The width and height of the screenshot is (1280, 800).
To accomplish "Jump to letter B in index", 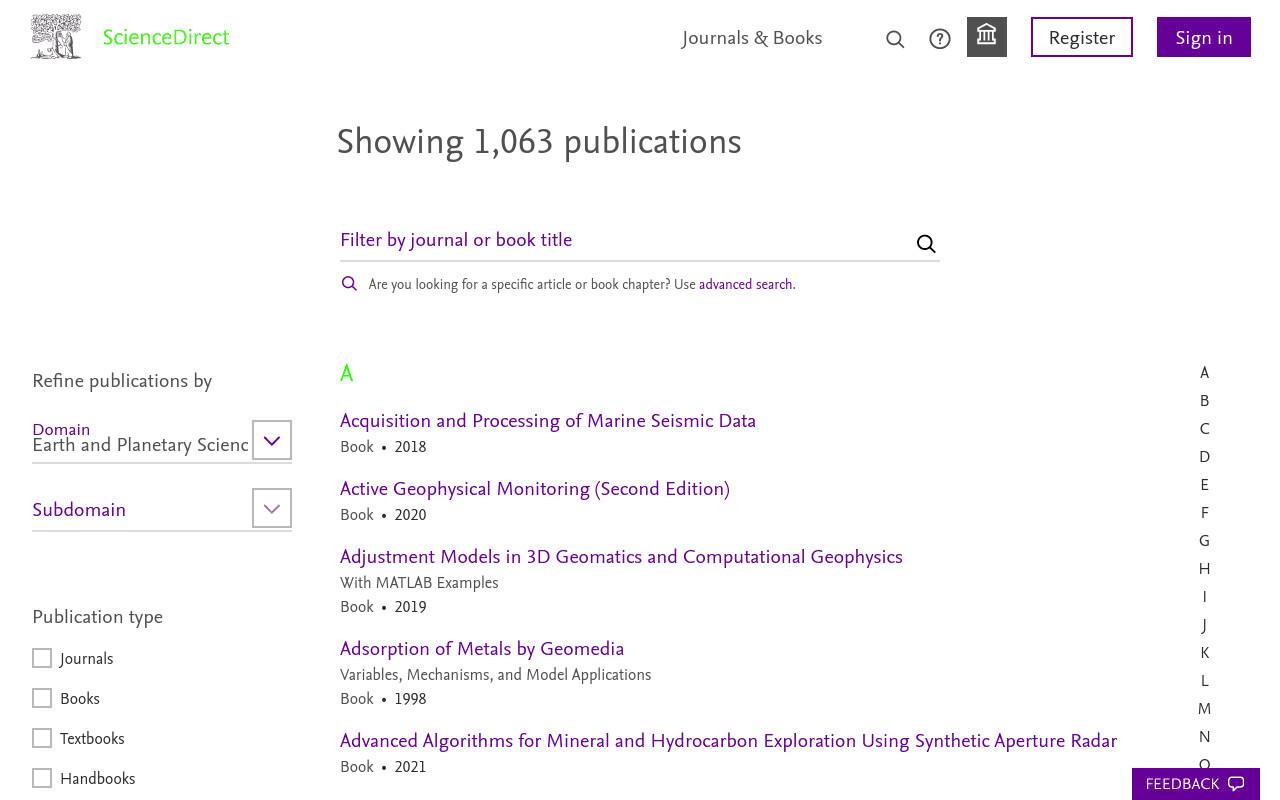I will pos(1204,401).
